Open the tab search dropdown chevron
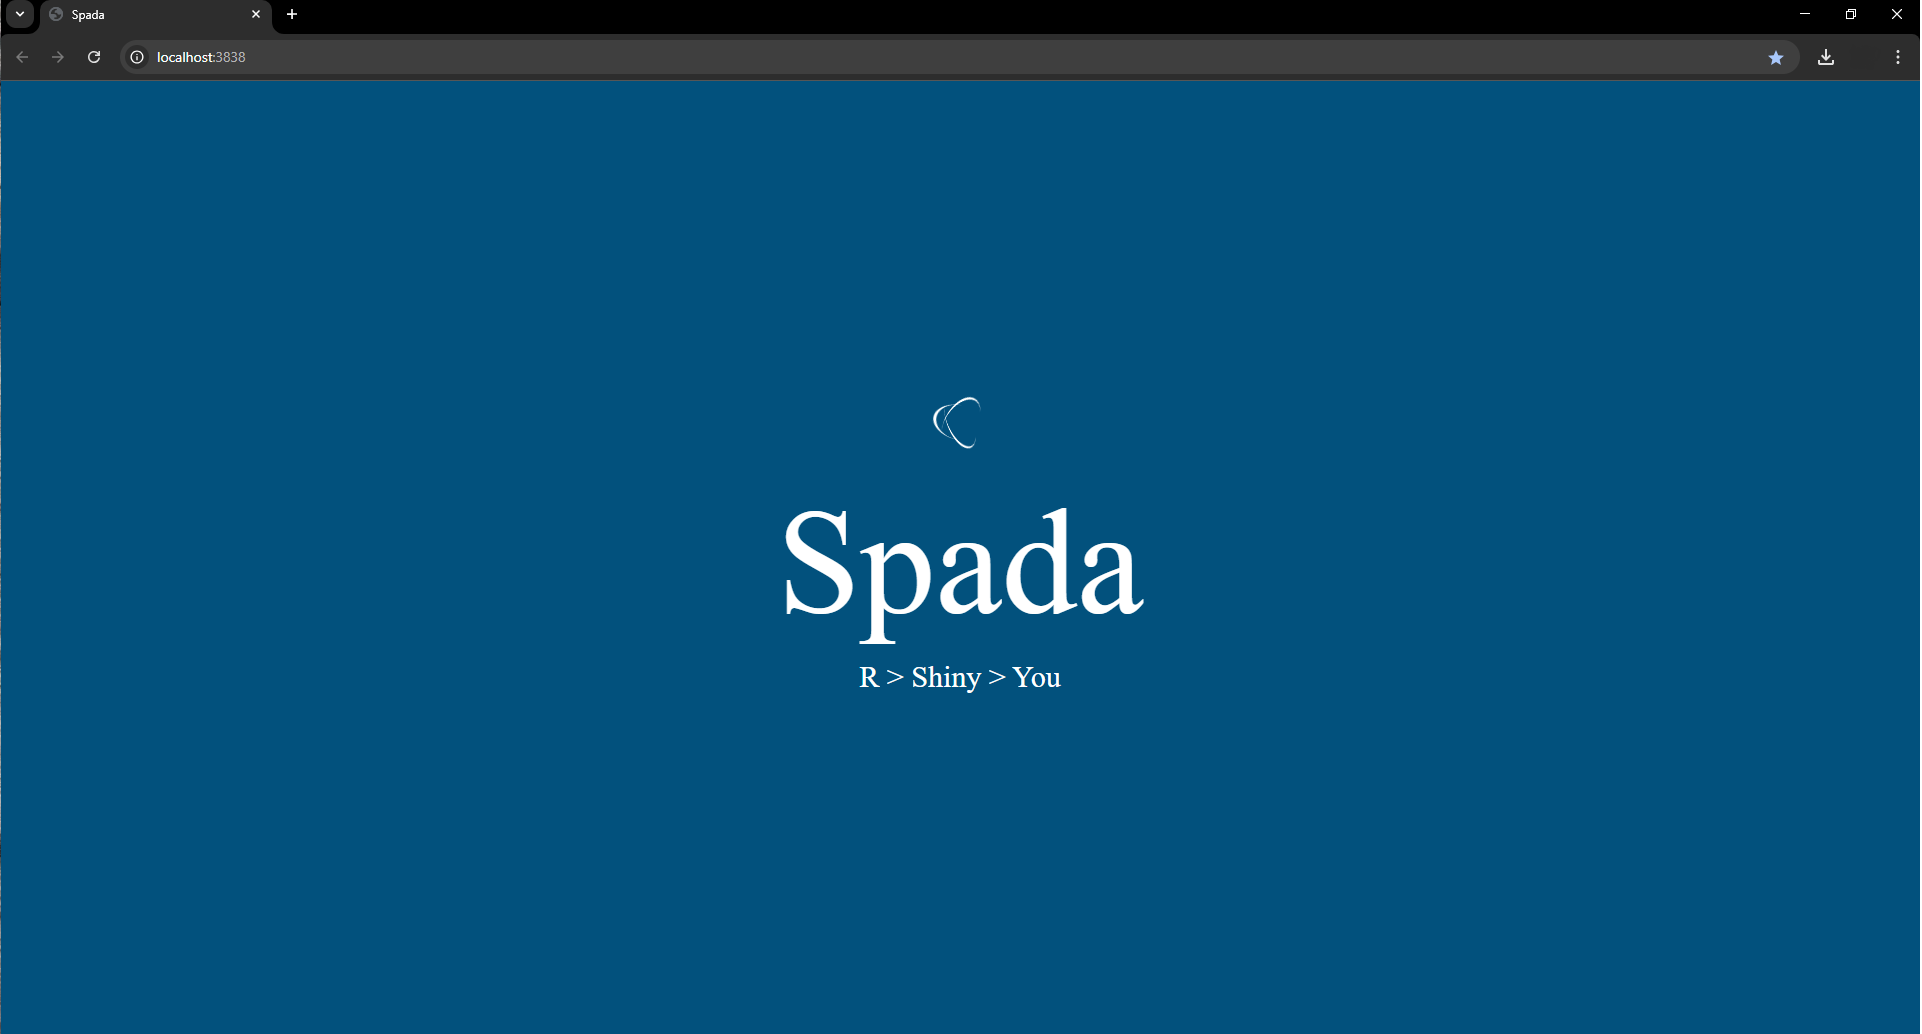 (x=20, y=14)
